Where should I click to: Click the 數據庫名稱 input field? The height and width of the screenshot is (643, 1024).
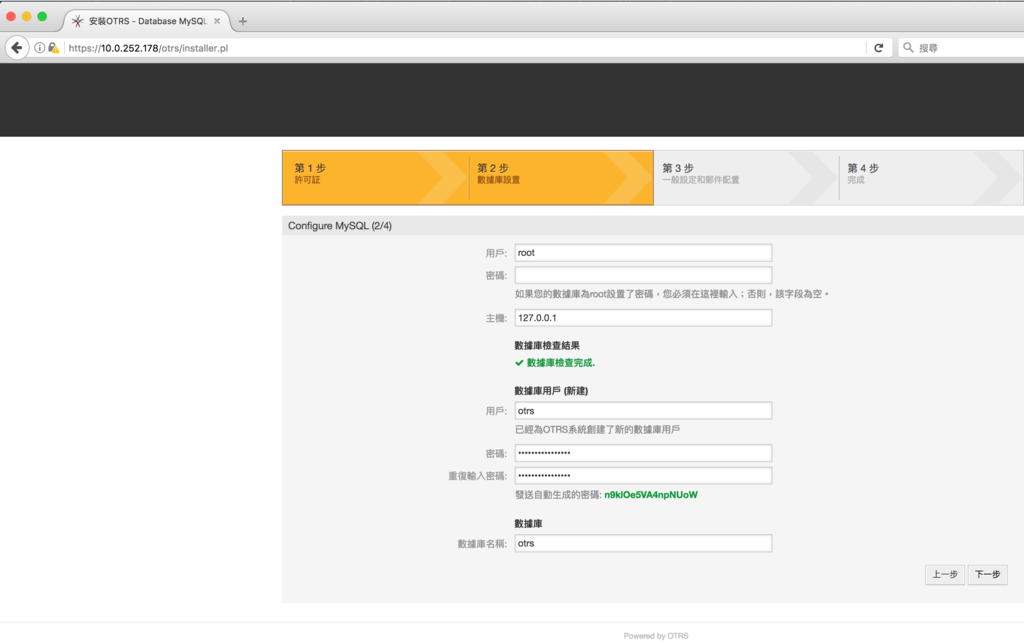pos(643,543)
